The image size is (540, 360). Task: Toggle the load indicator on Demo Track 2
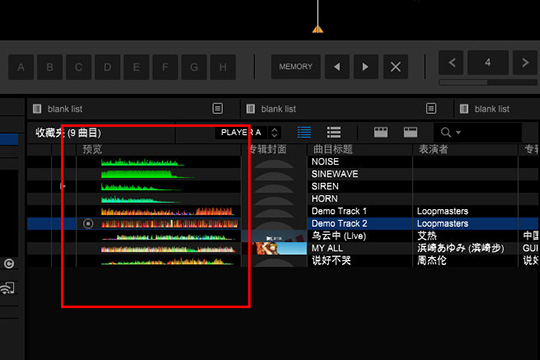pos(88,224)
